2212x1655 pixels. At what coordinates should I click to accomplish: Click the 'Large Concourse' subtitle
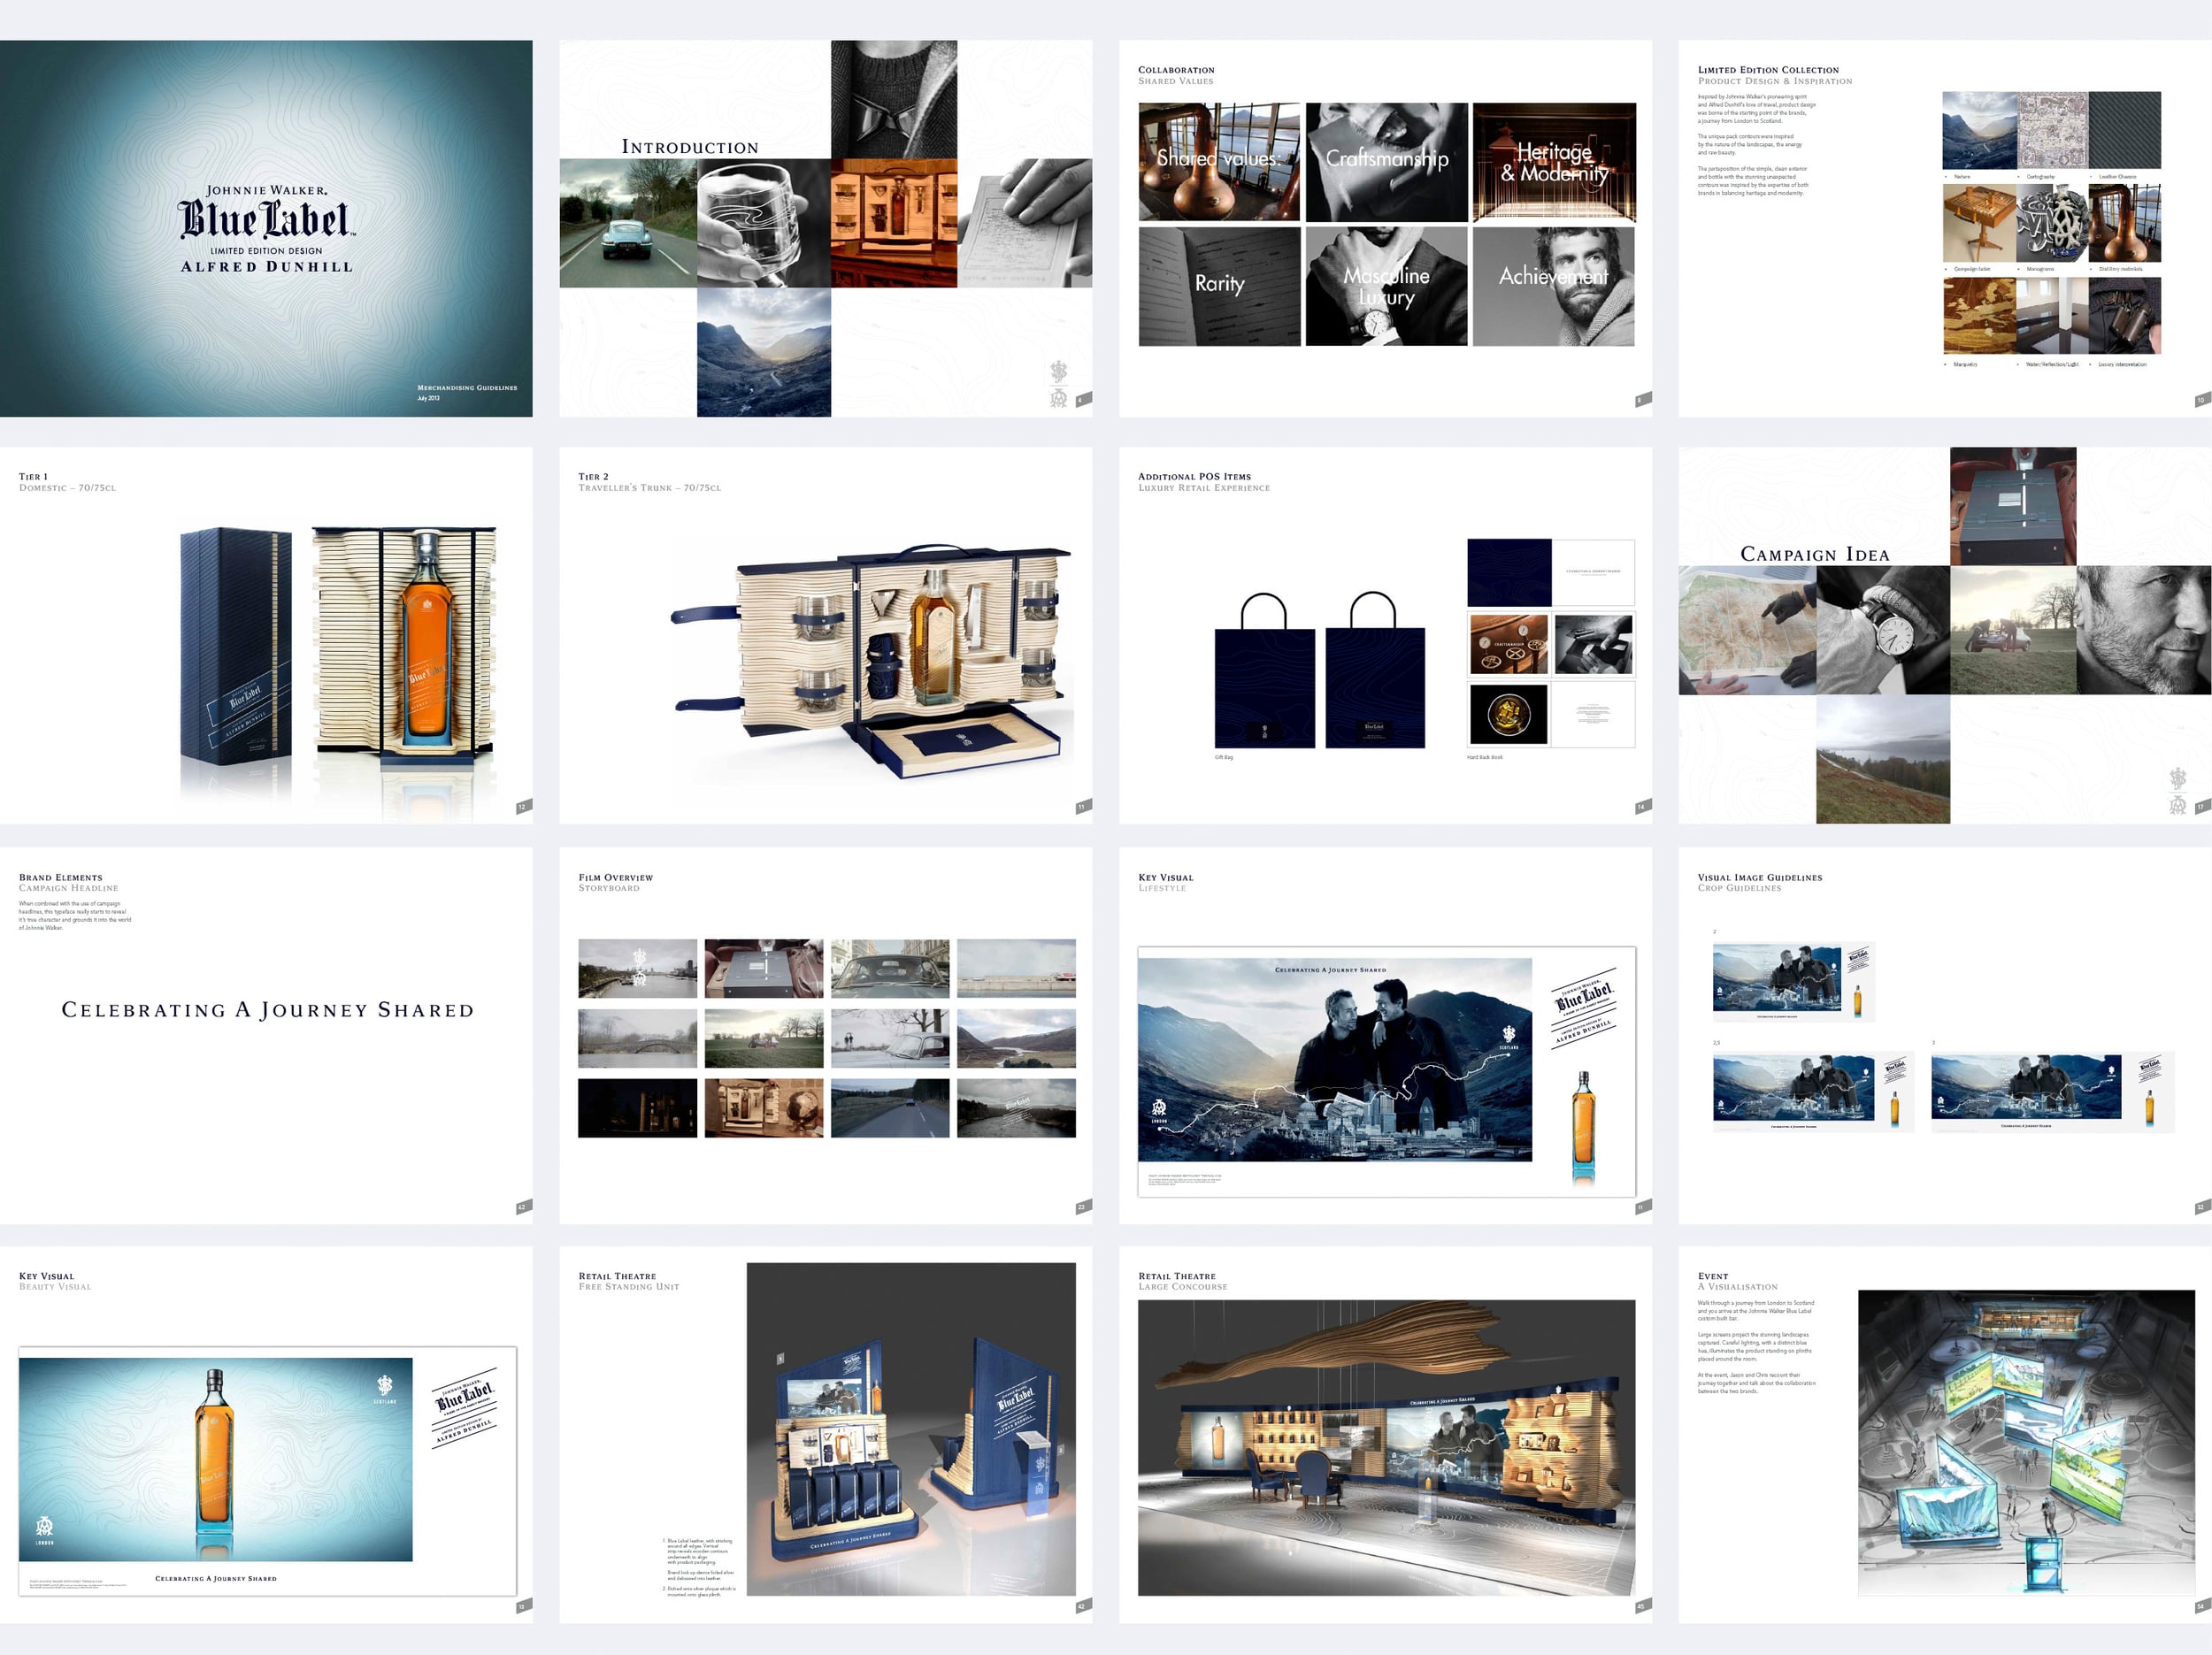point(1183,1287)
